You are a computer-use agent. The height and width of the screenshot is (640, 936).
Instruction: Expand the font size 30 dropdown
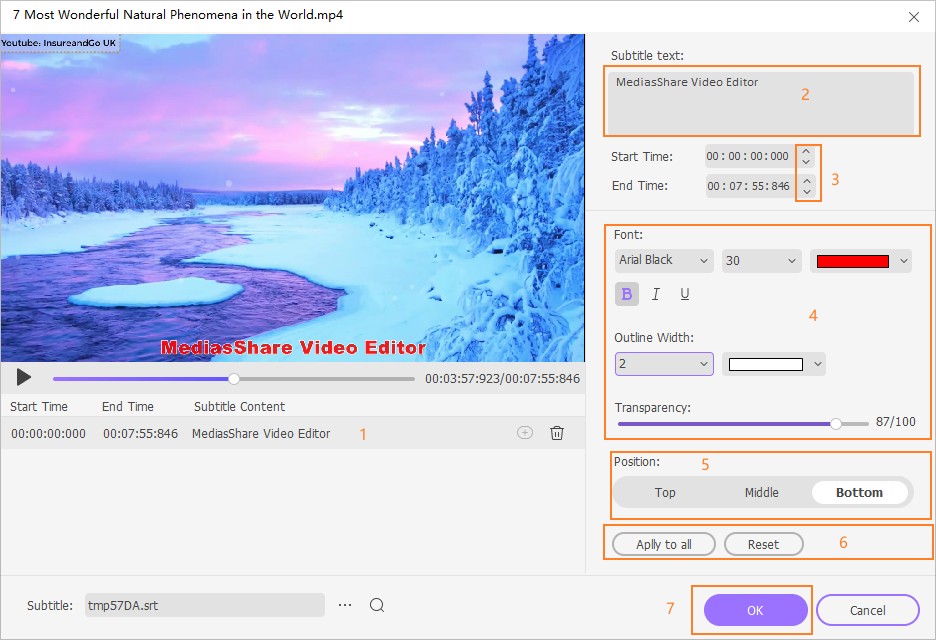762,261
